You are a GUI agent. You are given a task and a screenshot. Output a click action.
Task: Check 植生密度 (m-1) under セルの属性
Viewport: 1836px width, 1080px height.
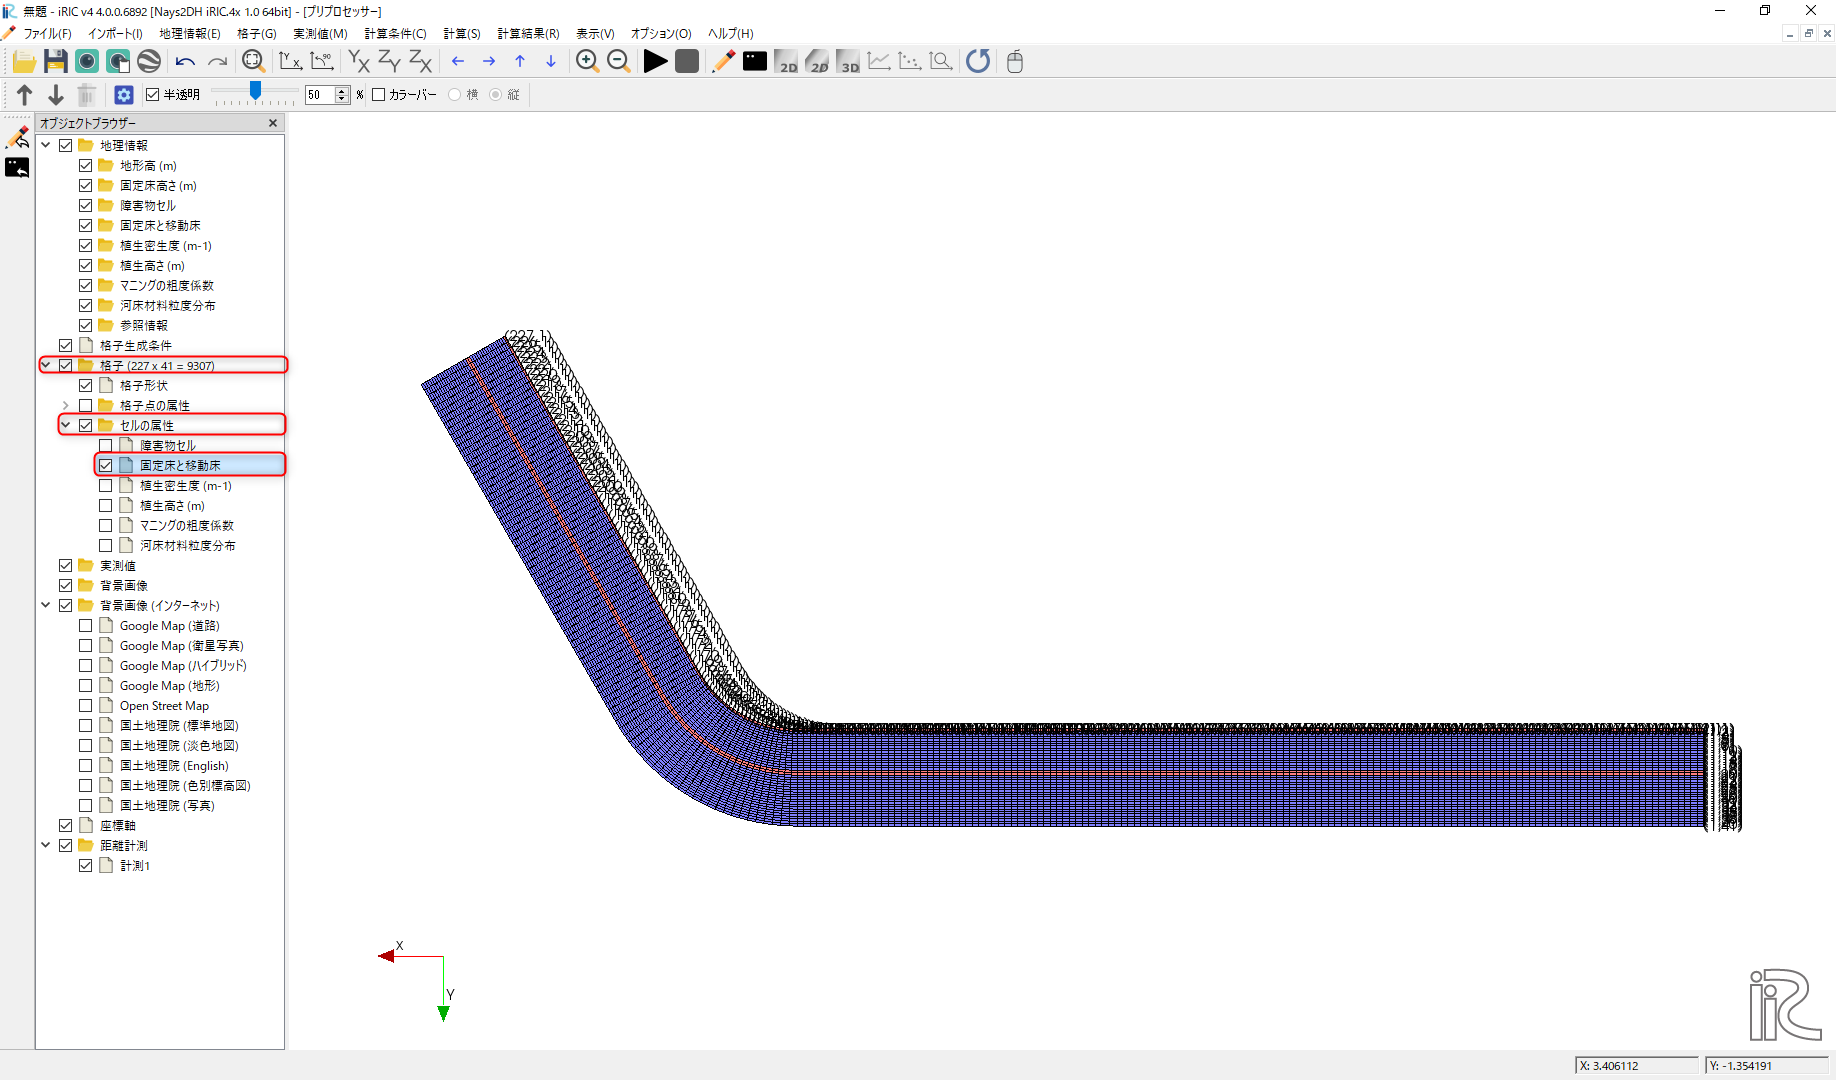coord(106,486)
